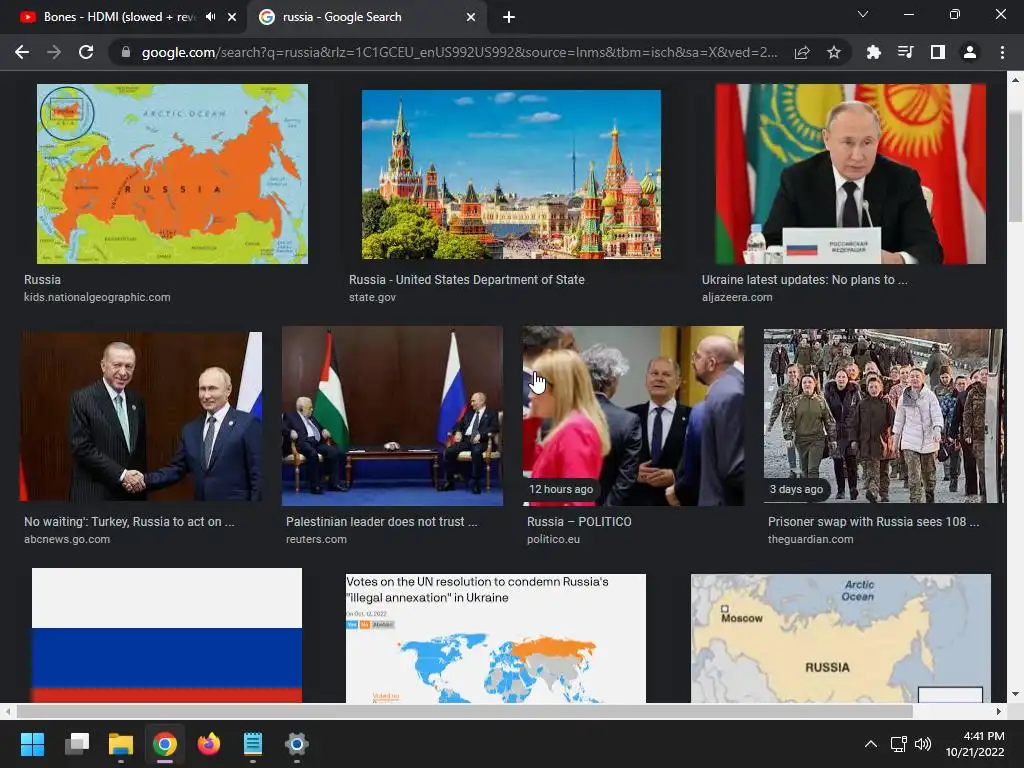
Task: Click the reuters.com source text
Action: click(316, 539)
